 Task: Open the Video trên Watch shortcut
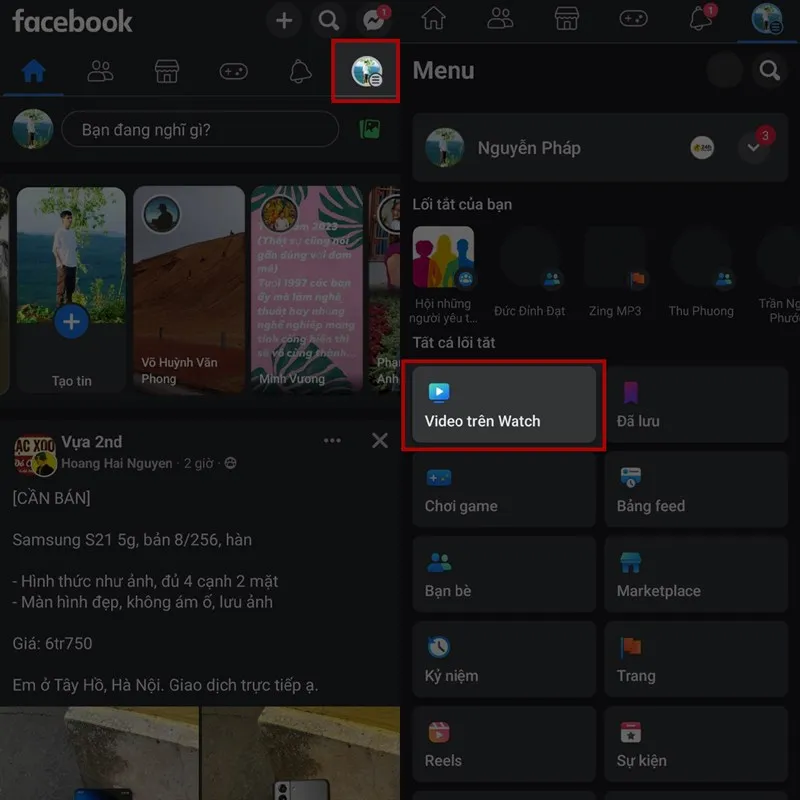[x=503, y=404]
